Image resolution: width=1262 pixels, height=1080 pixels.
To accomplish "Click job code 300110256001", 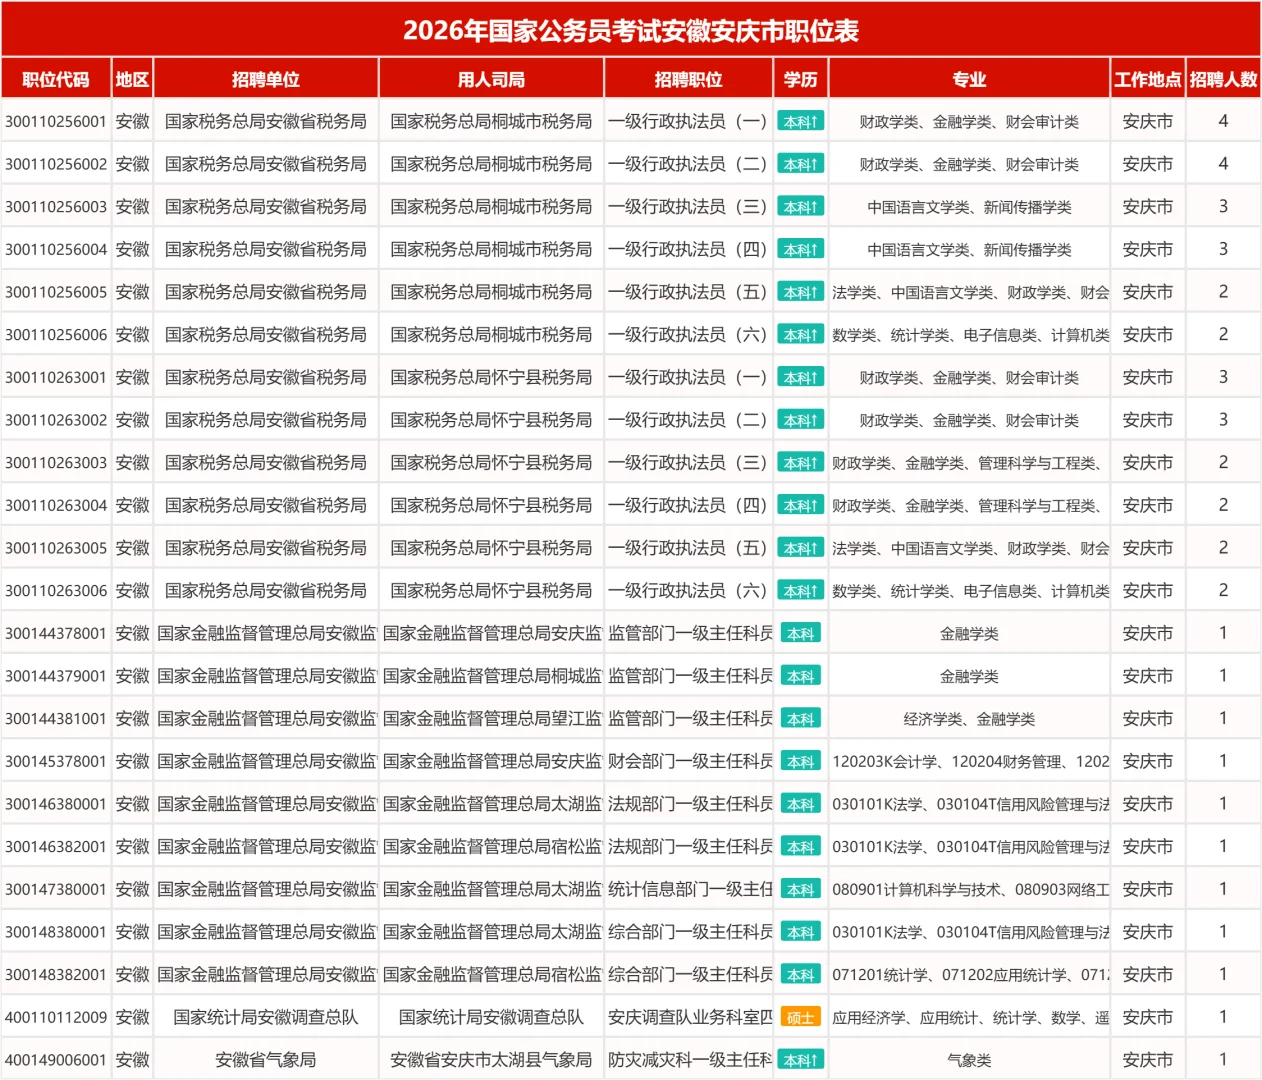I will pos(56,122).
